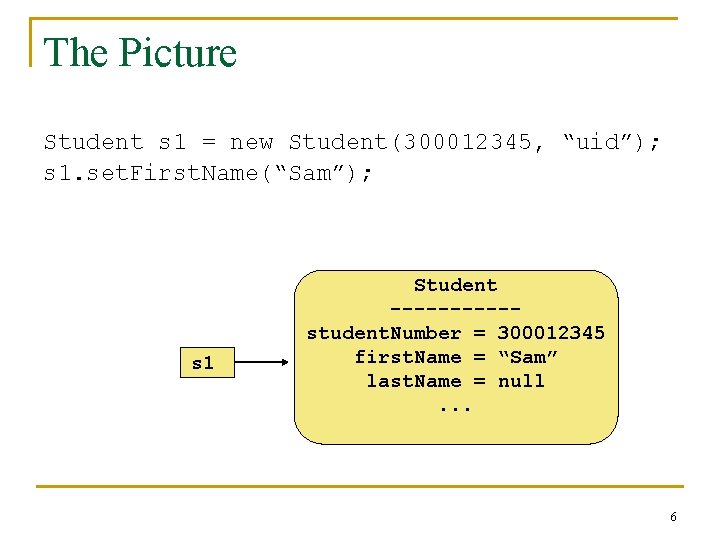Click the gold horizontal line near the bottom
The height and width of the screenshot is (540, 720).
click(360, 487)
